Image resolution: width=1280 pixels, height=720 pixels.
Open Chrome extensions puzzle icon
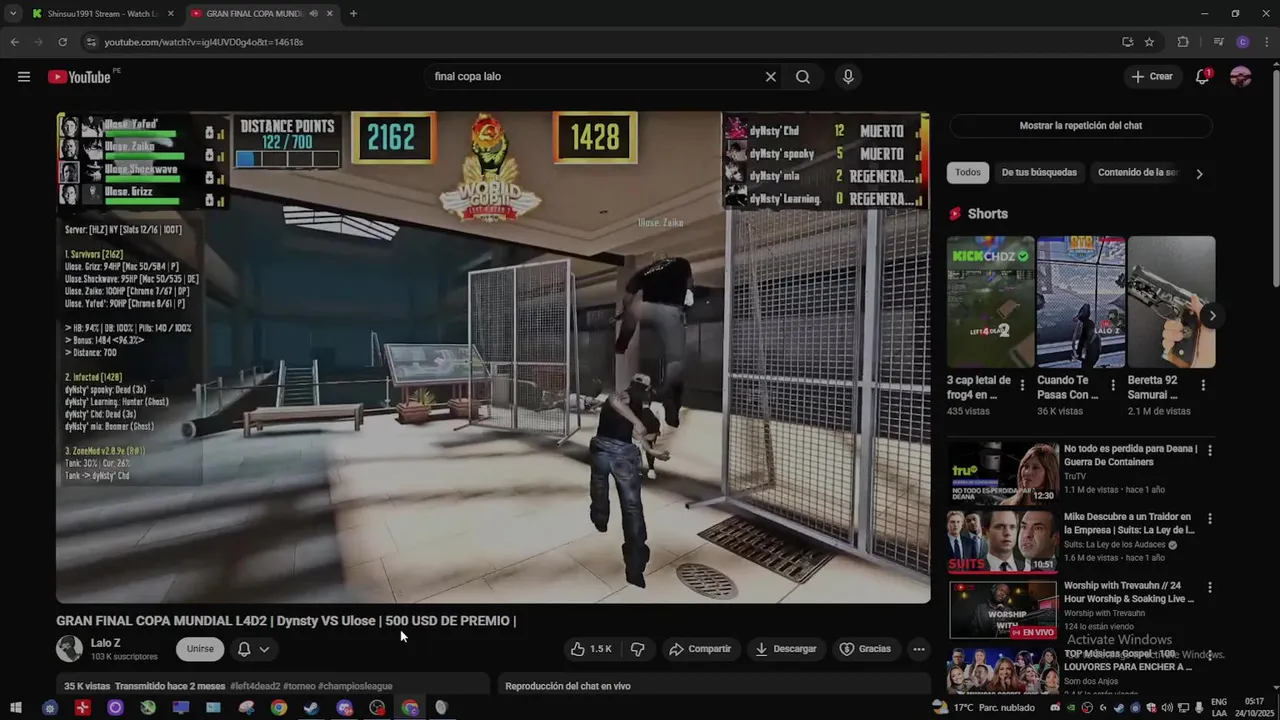pyautogui.click(x=1183, y=42)
